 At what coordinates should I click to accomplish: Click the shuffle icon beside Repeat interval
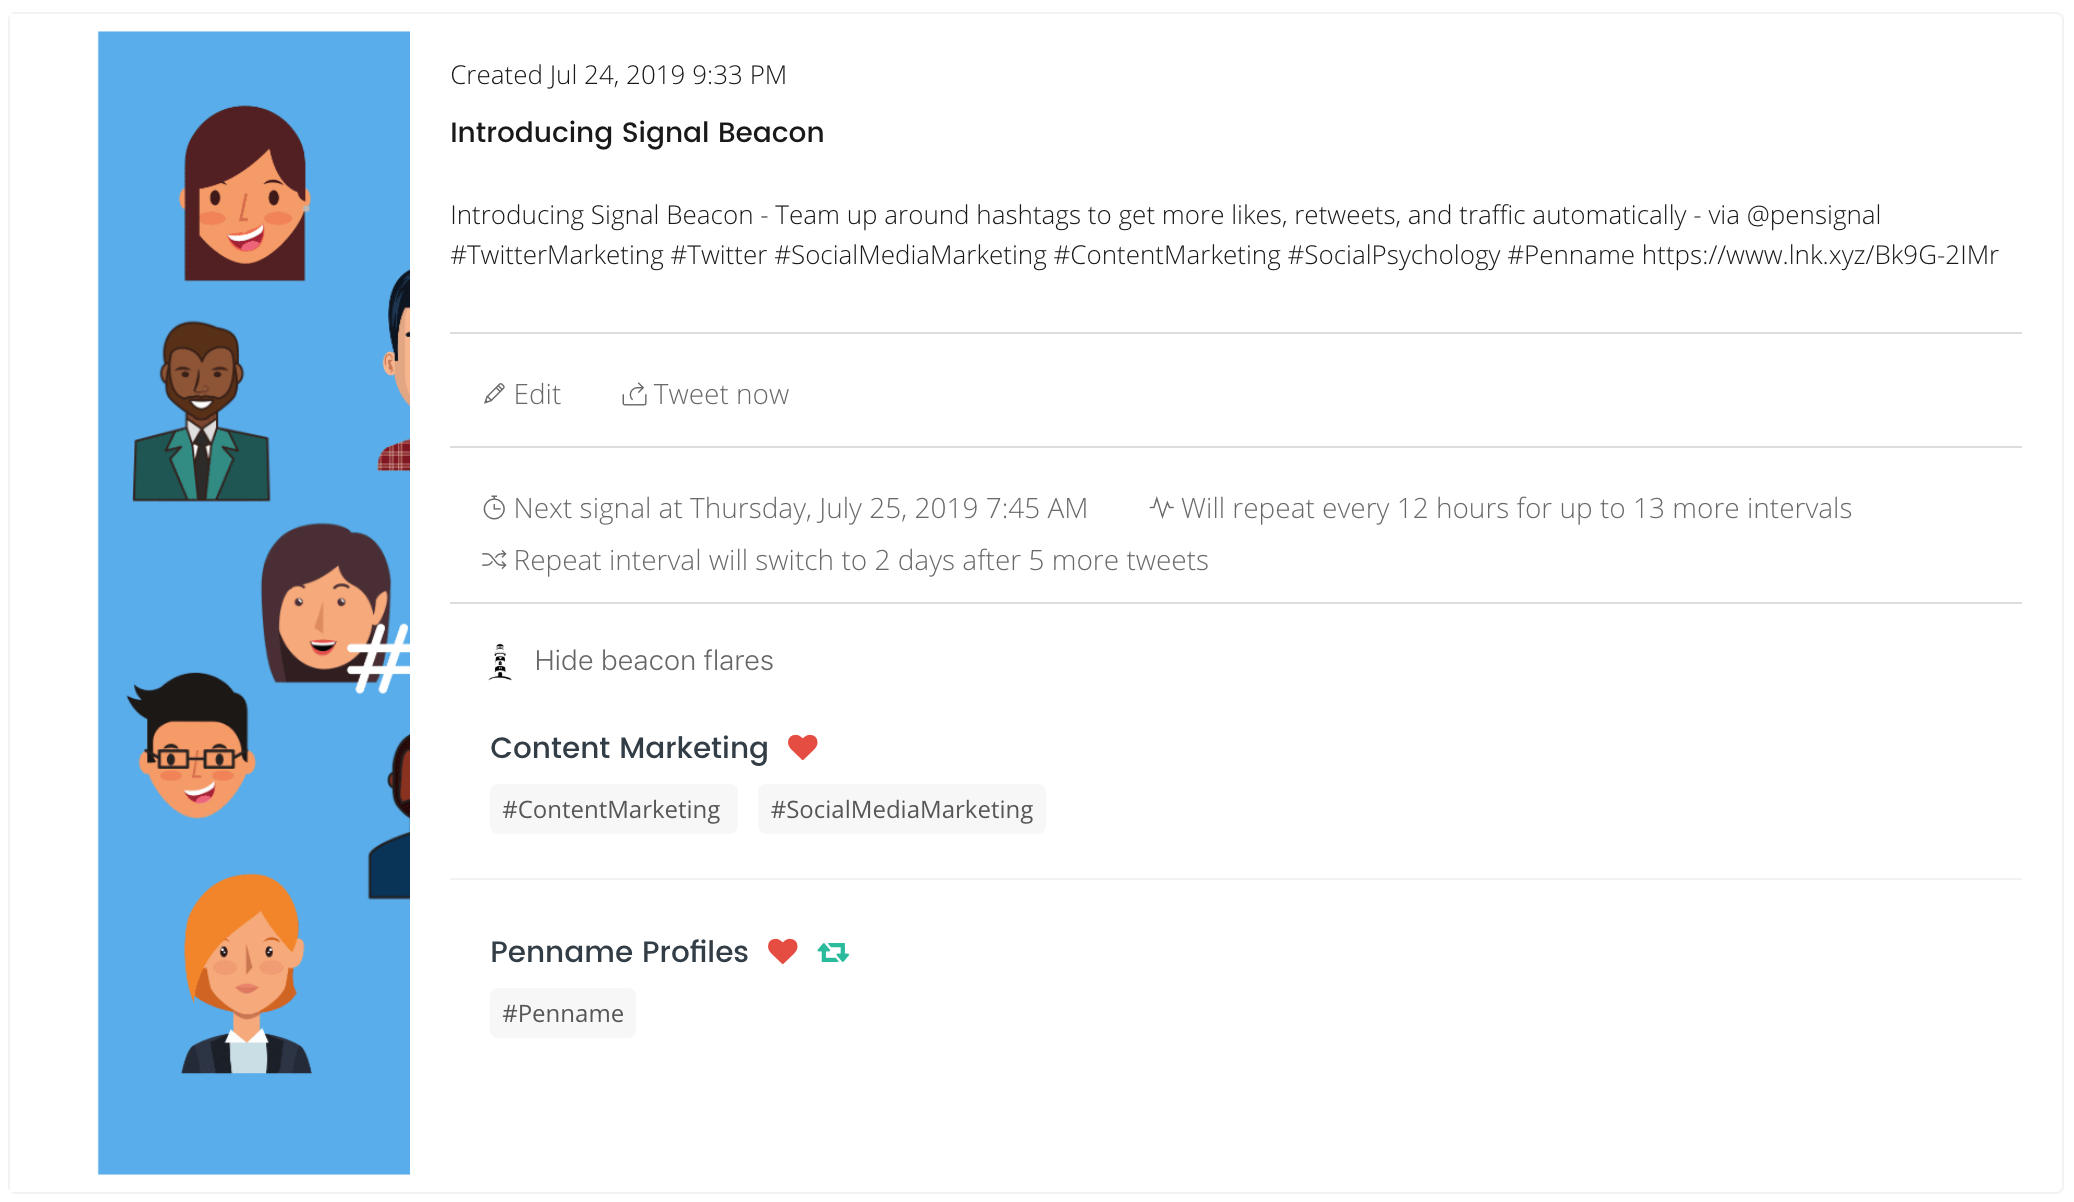[494, 560]
